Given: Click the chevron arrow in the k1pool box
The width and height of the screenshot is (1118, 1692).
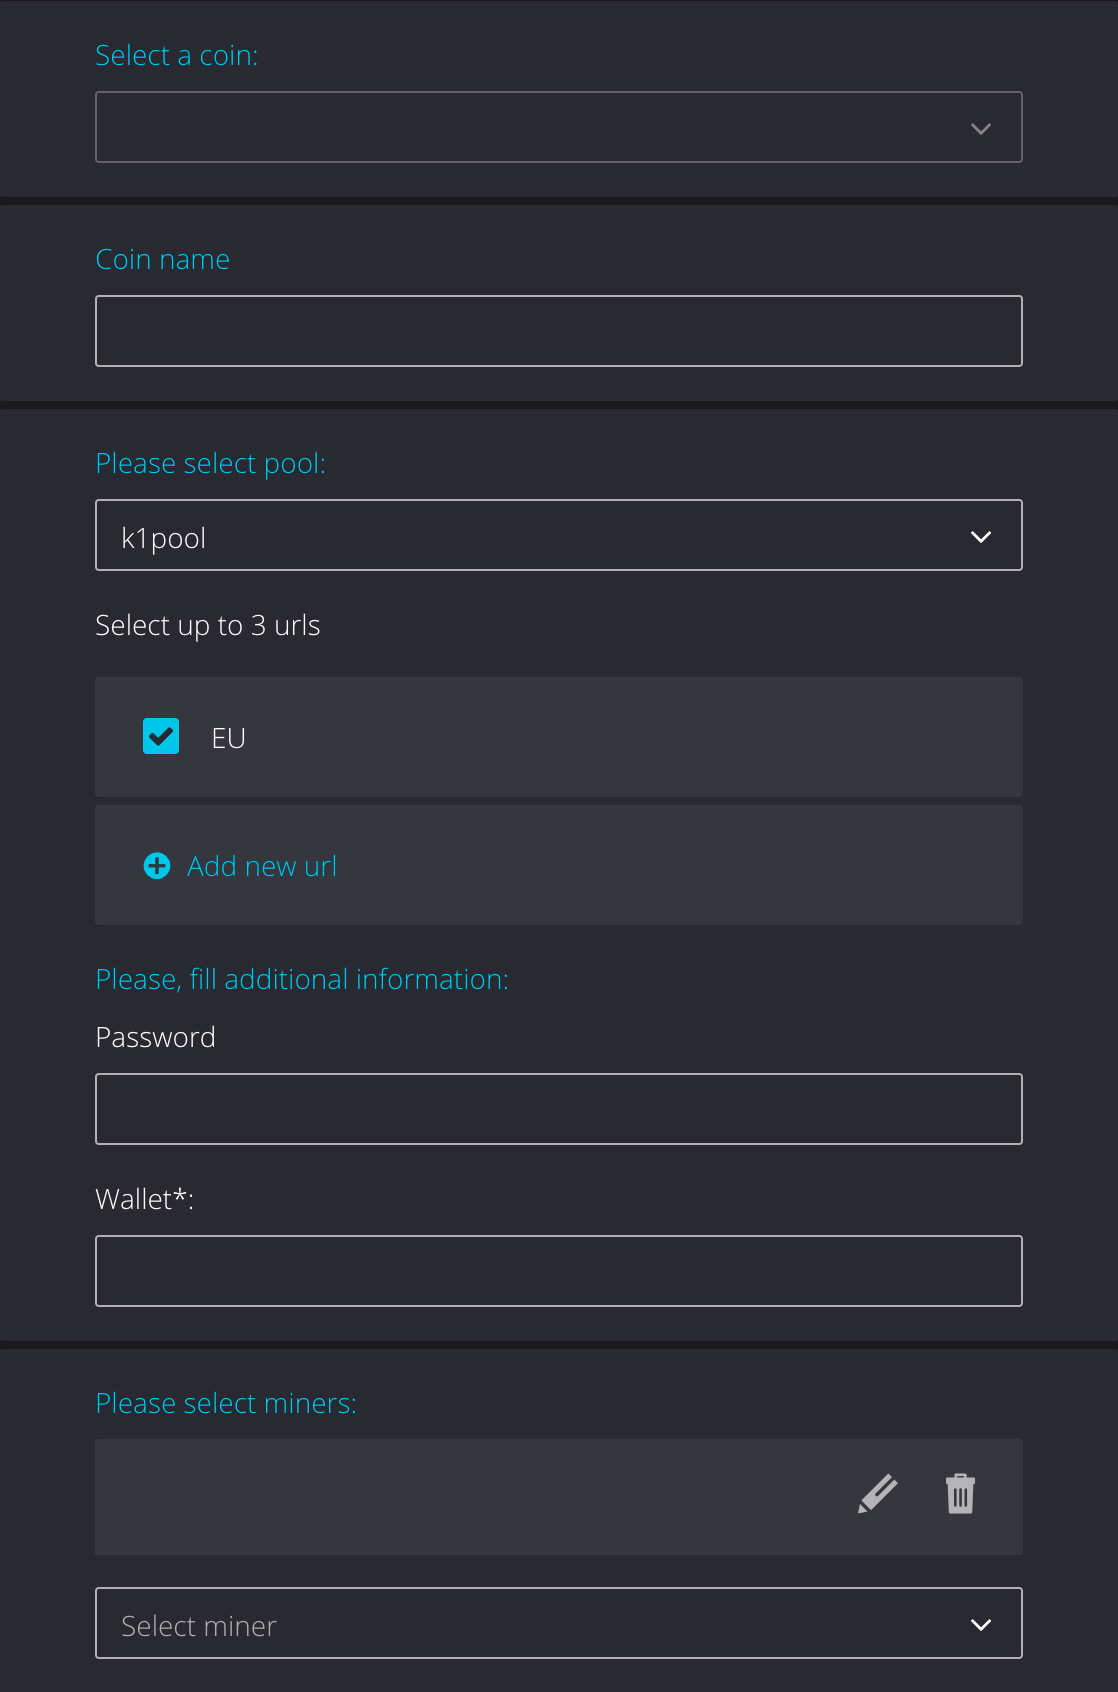Looking at the screenshot, I should [x=981, y=537].
